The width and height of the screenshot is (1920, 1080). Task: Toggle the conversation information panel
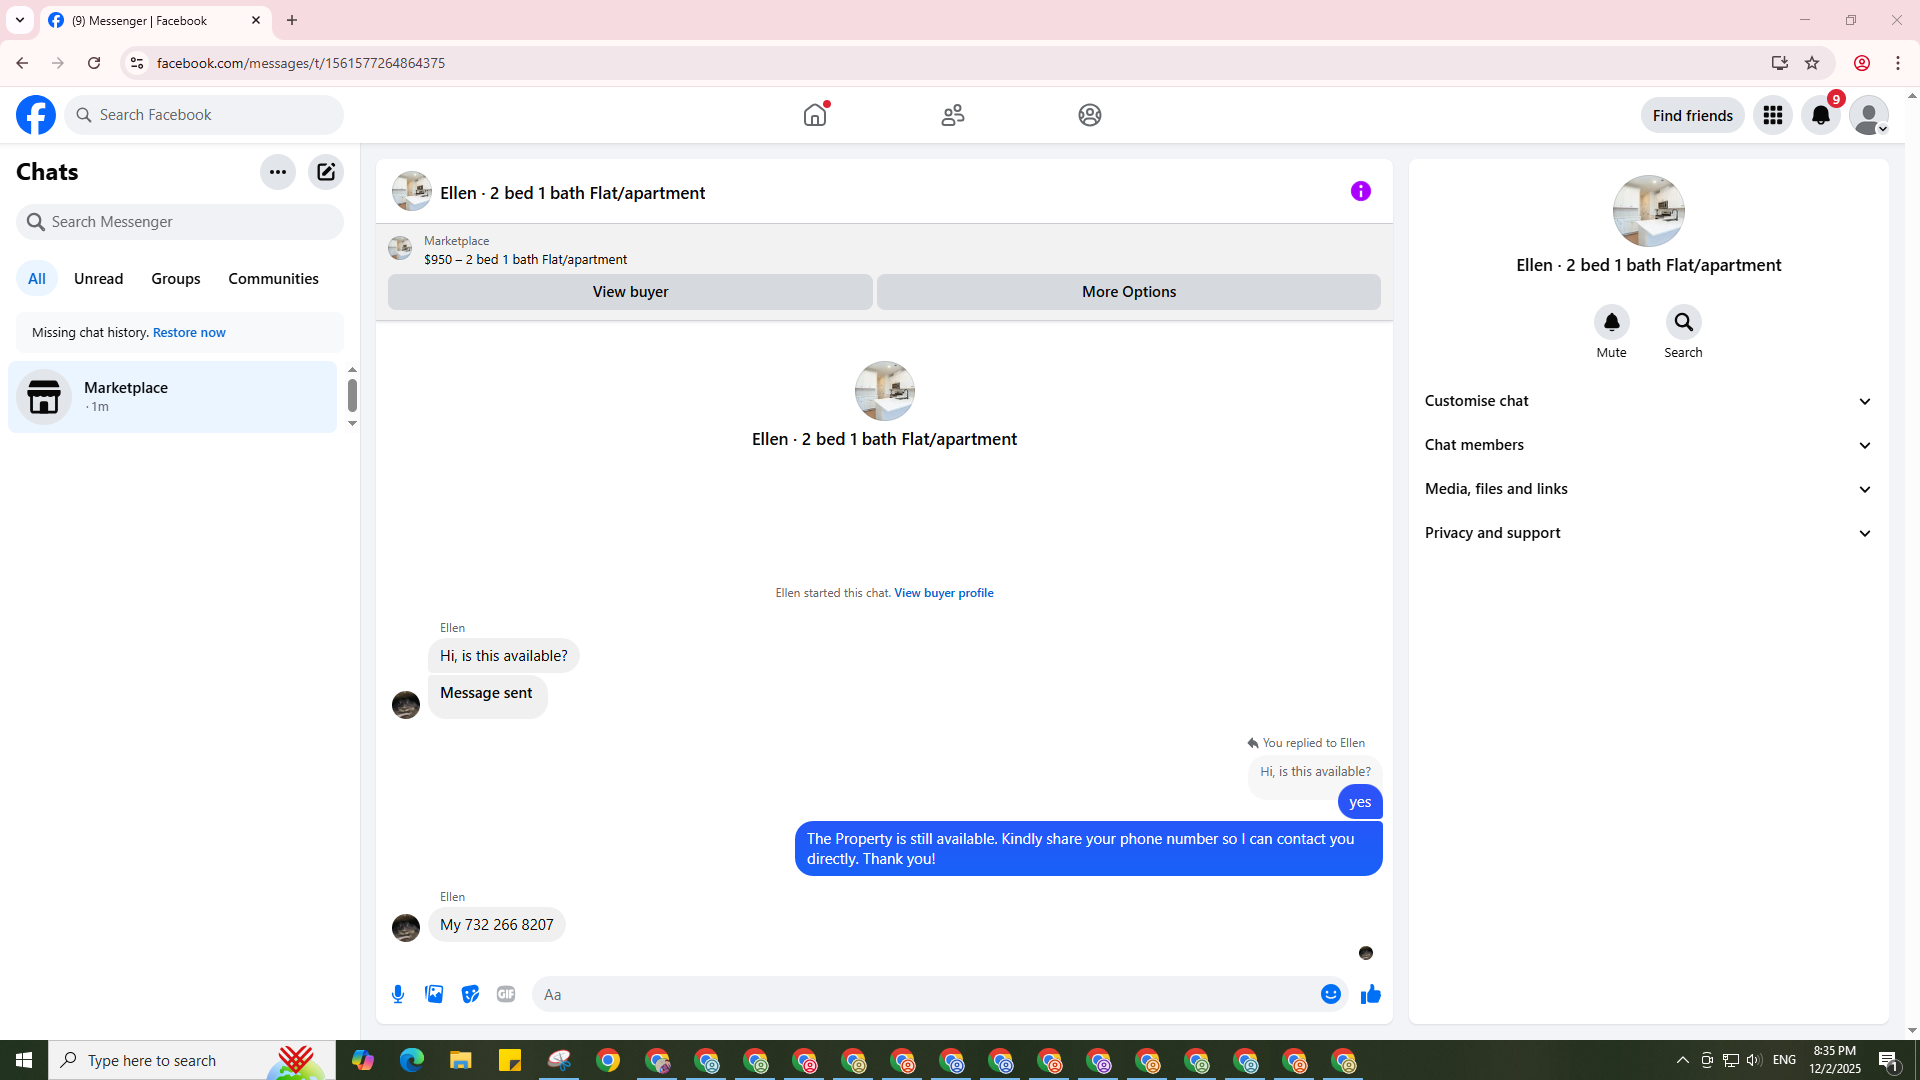click(x=1360, y=191)
